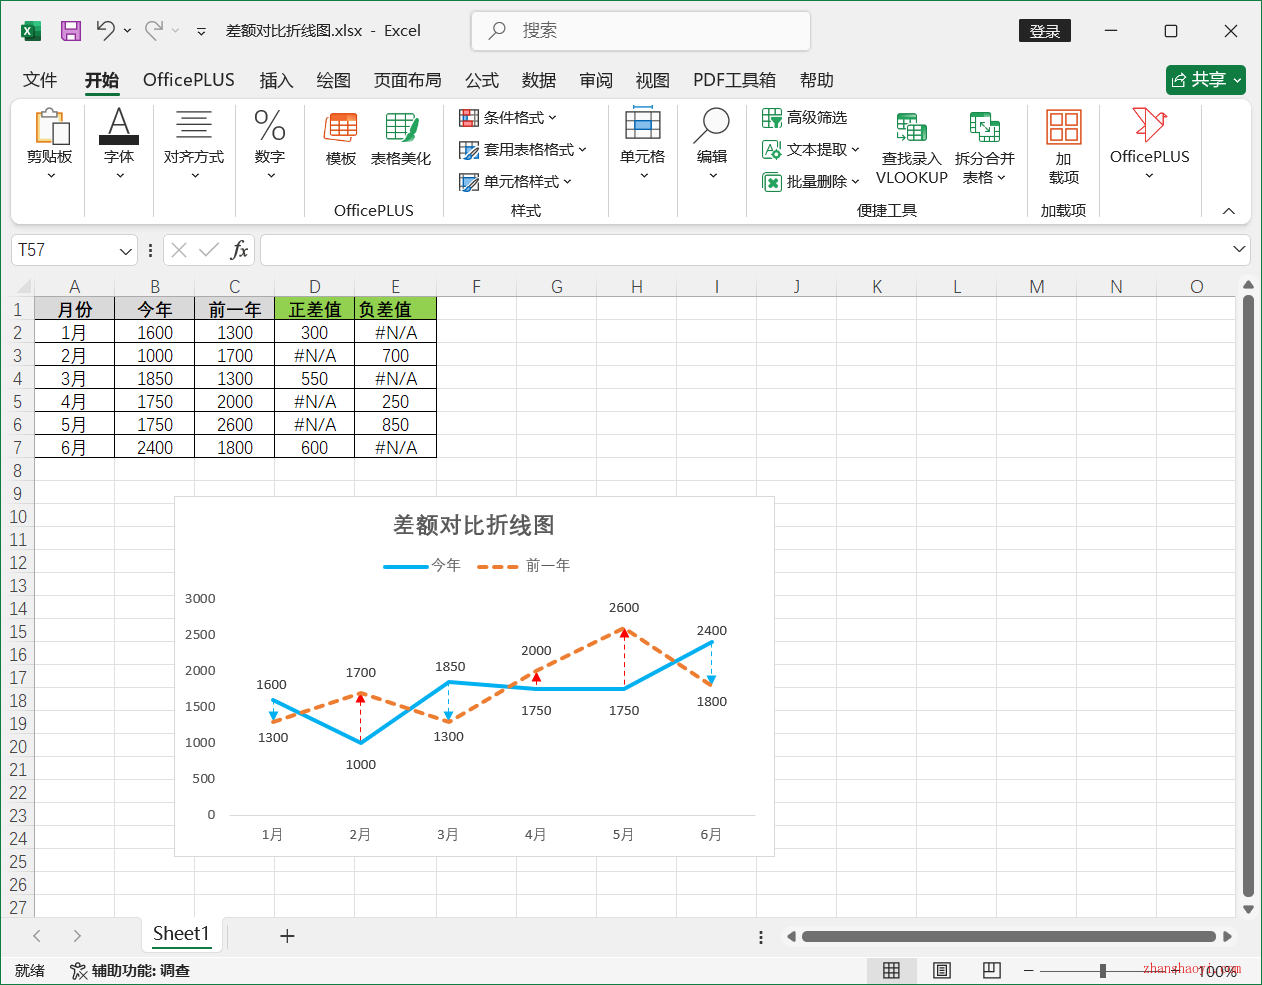1262x985 pixels.
Task: Open the 模板 (Template) gallery icon
Action: [x=340, y=140]
